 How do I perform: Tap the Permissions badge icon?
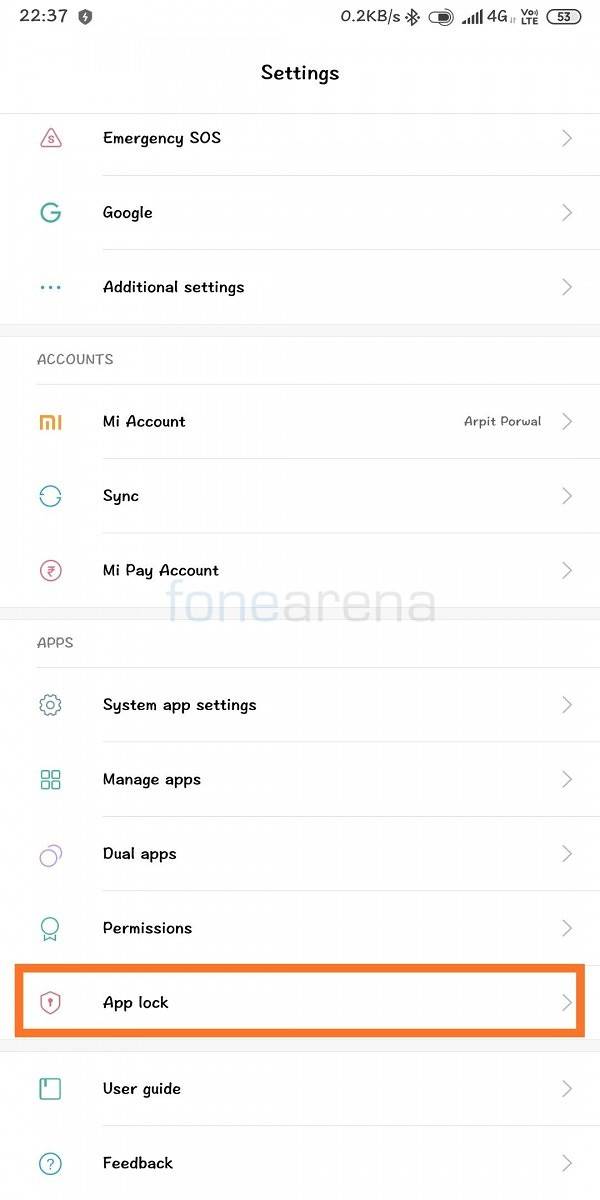coord(50,928)
